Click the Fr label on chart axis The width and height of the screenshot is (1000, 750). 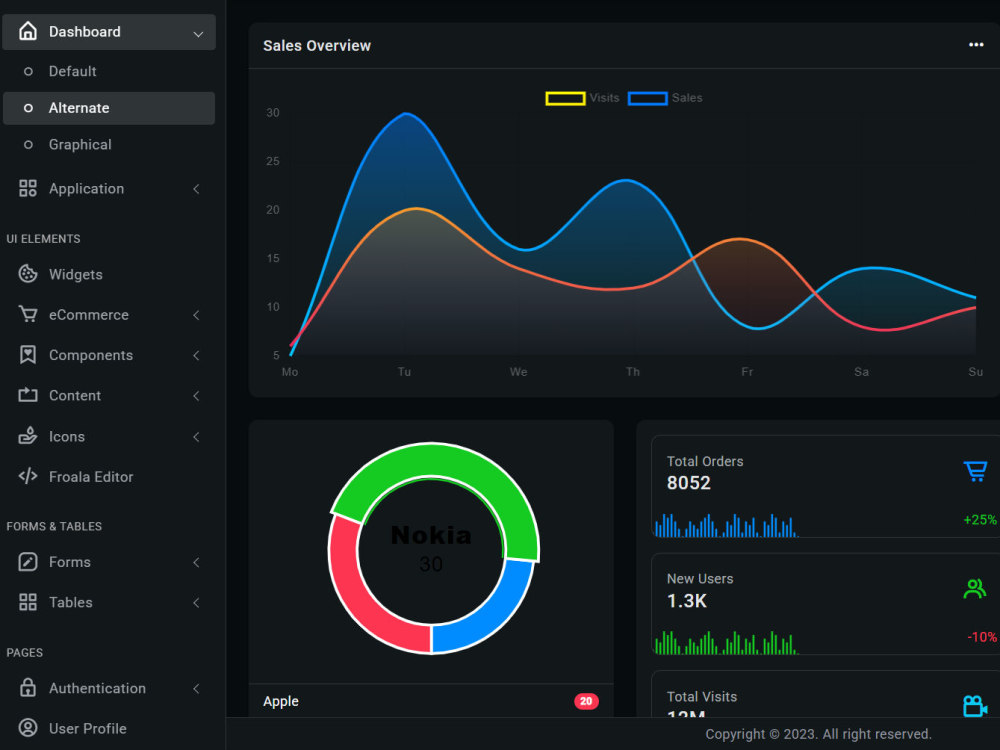tap(747, 372)
